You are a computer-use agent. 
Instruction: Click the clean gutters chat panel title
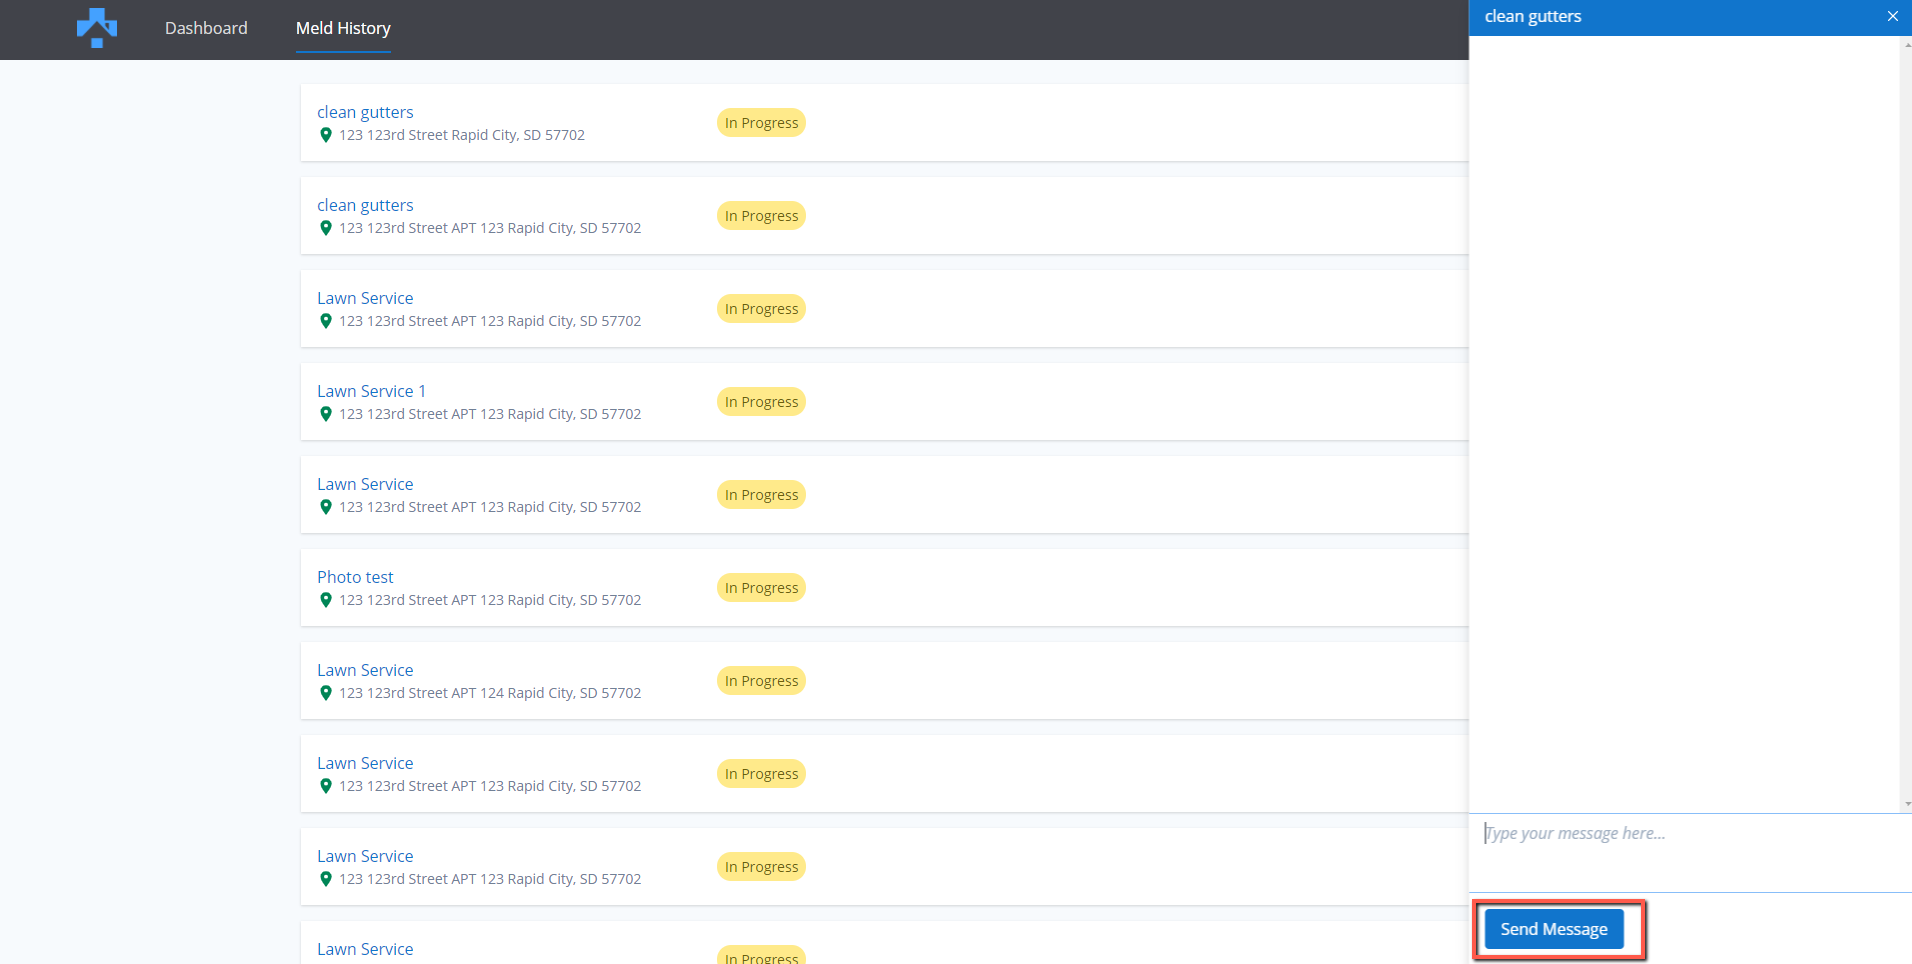tap(1533, 16)
